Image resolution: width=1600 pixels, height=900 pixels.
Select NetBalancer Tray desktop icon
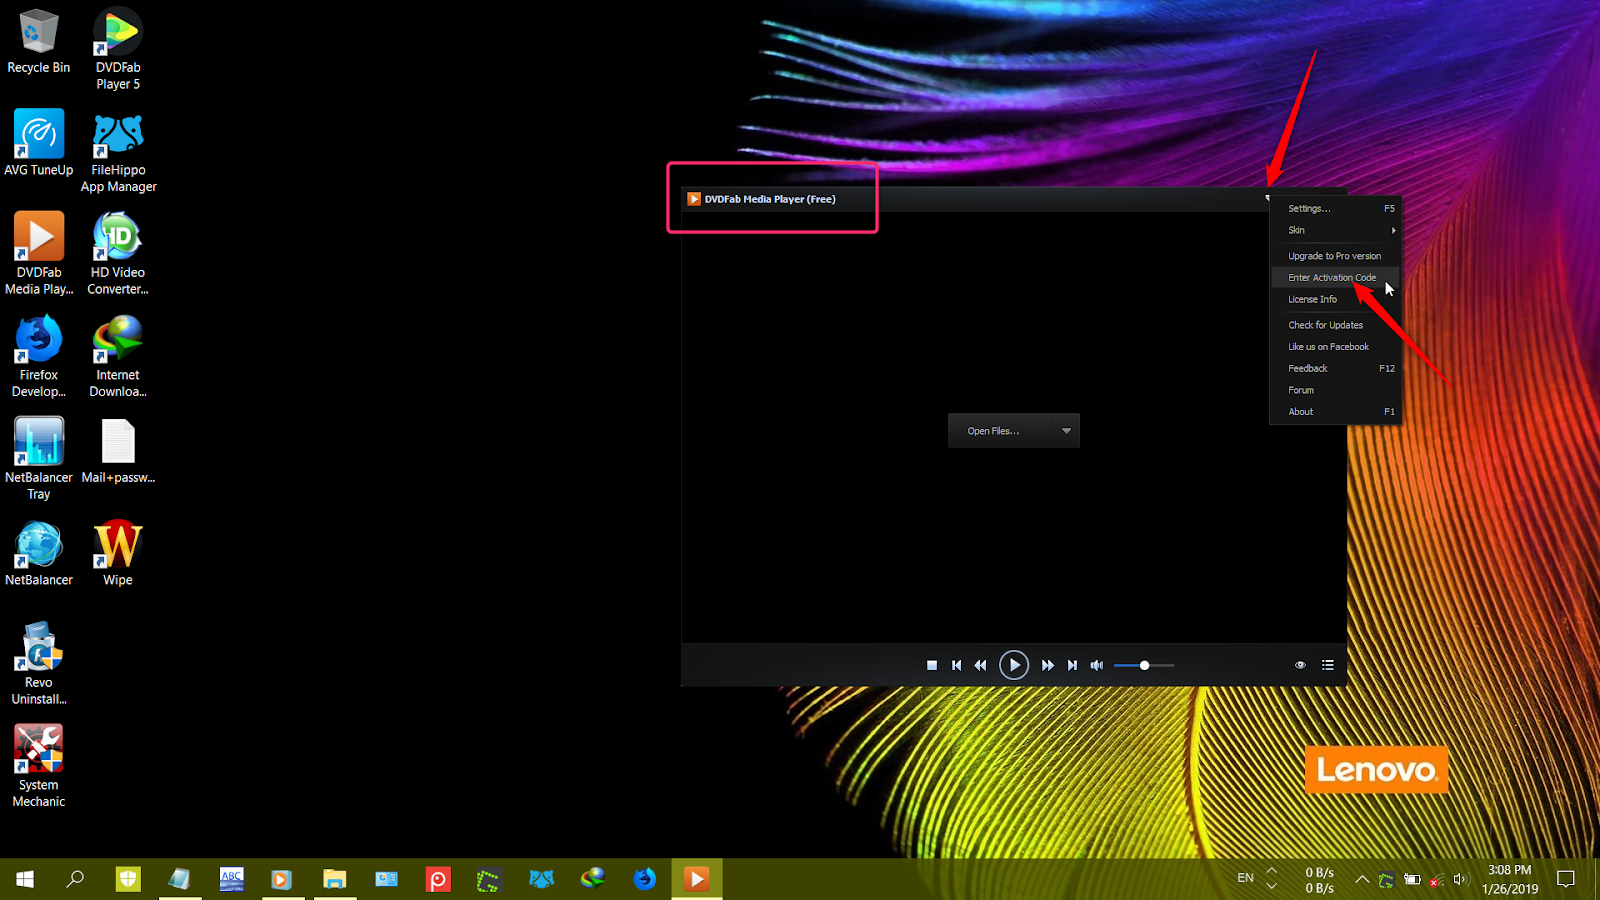[39, 459]
